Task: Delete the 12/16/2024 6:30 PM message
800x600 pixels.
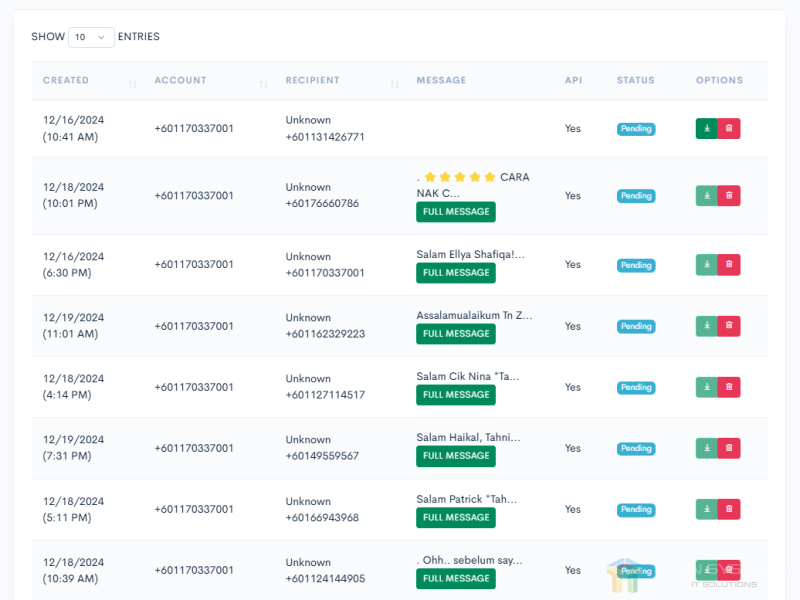Action: click(x=729, y=265)
